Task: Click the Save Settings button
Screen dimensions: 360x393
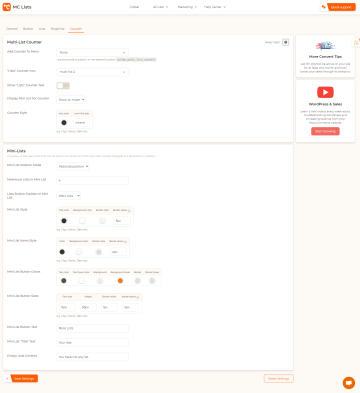Action: (24, 379)
